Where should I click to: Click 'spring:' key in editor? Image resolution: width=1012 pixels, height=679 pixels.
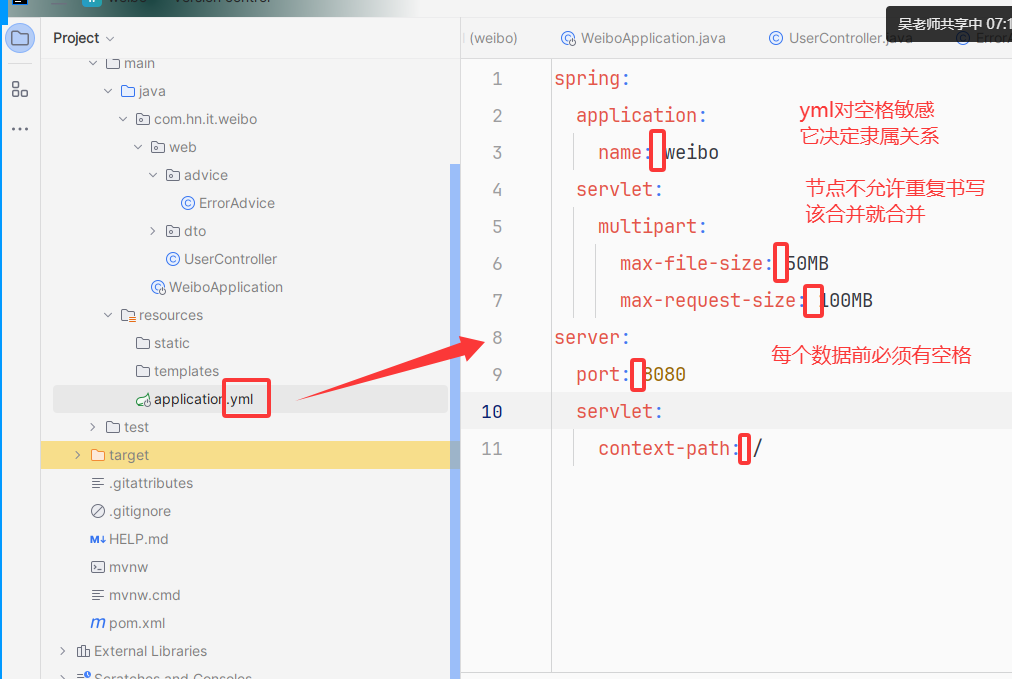(x=592, y=79)
